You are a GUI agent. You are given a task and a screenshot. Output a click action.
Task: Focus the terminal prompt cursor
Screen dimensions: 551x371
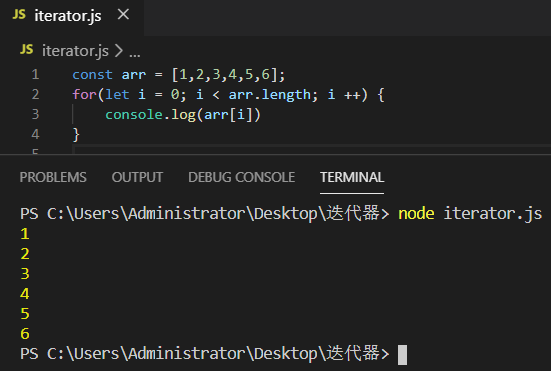point(402,355)
